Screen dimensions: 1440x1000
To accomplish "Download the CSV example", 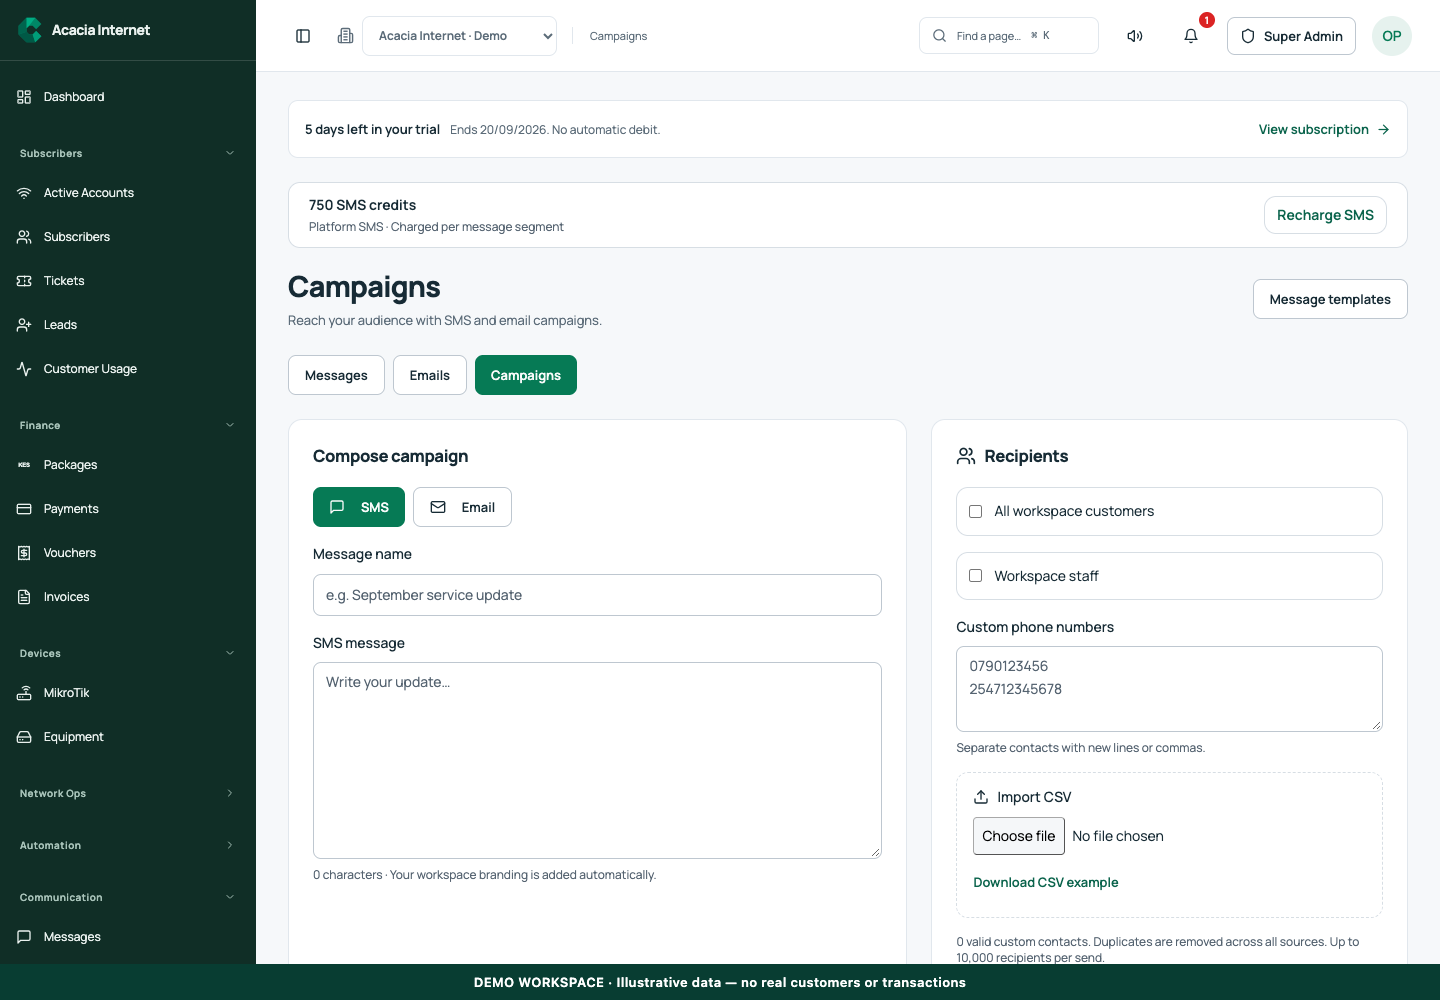I will pyautogui.click(x=1046, y=882).
